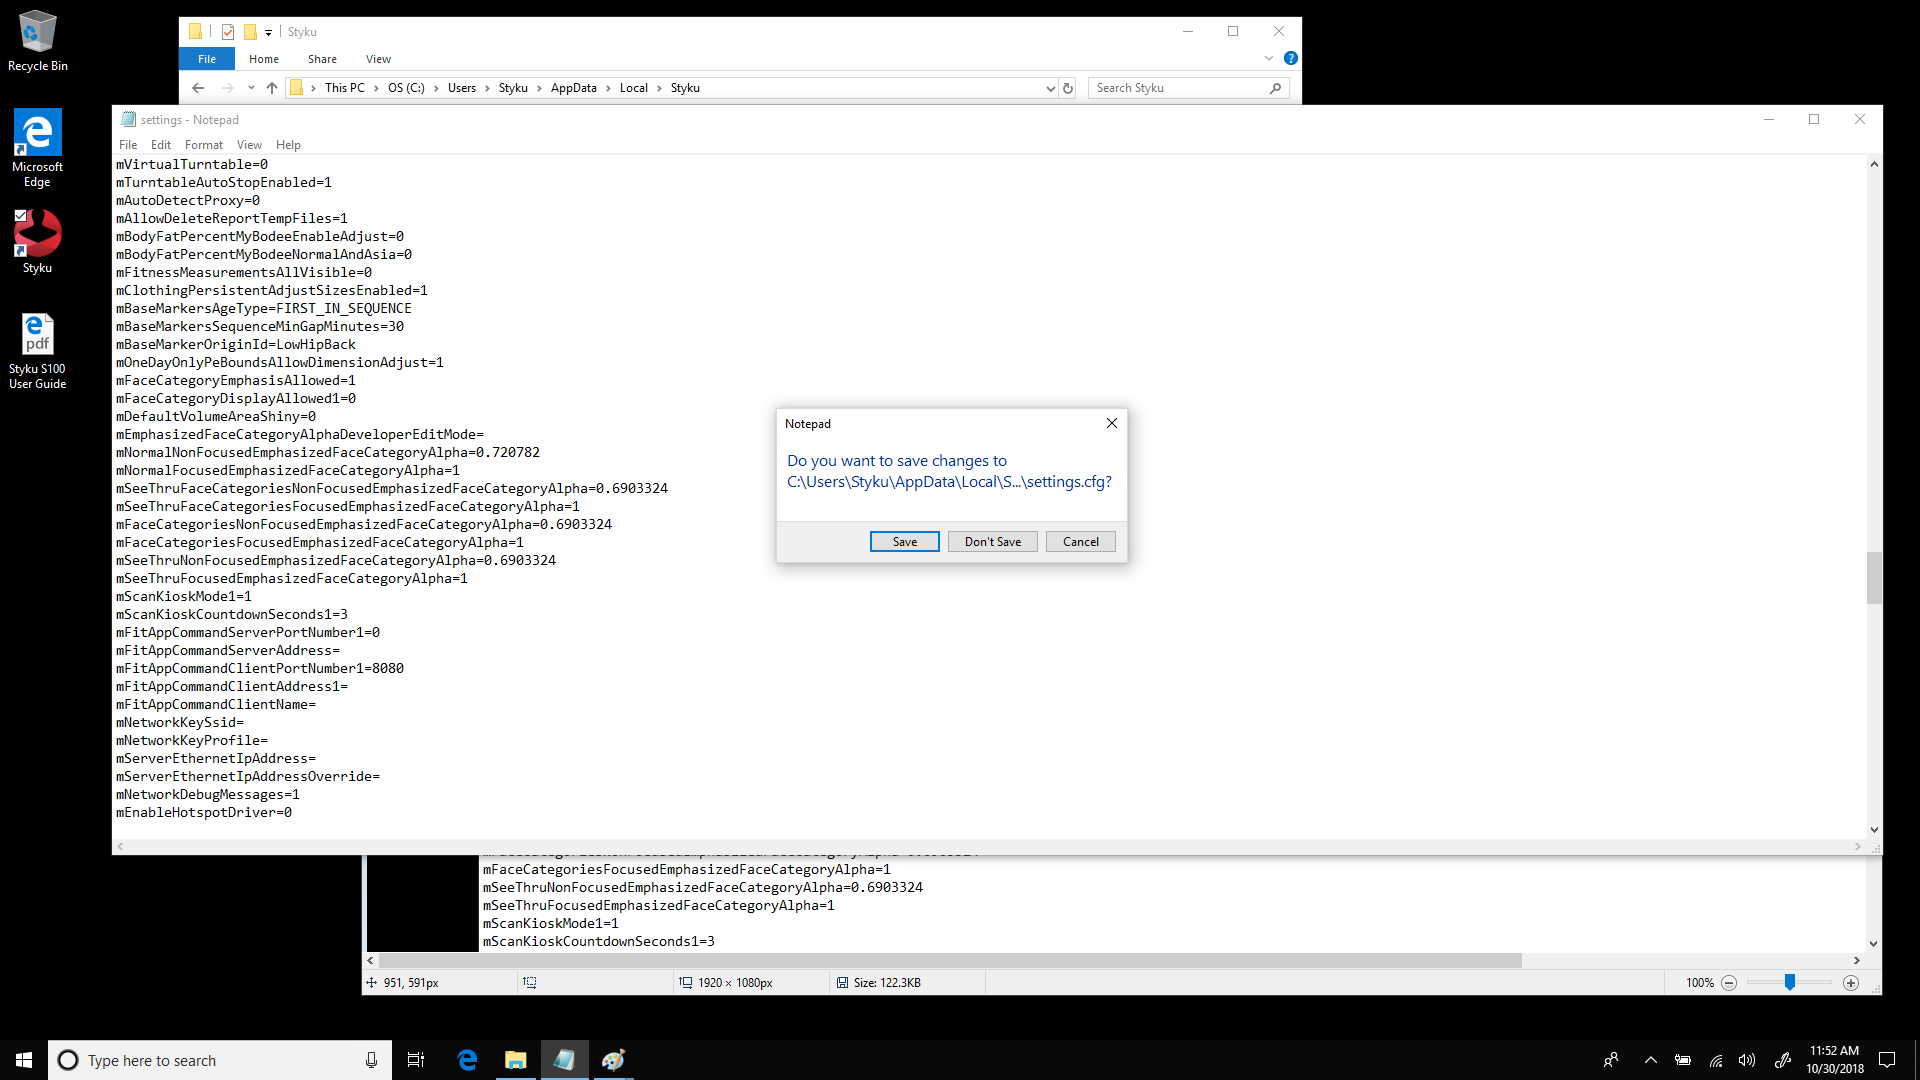Open Task View from the taskbar
This screenshot has width=1920, height=1080.
(x=415, y=1059)
